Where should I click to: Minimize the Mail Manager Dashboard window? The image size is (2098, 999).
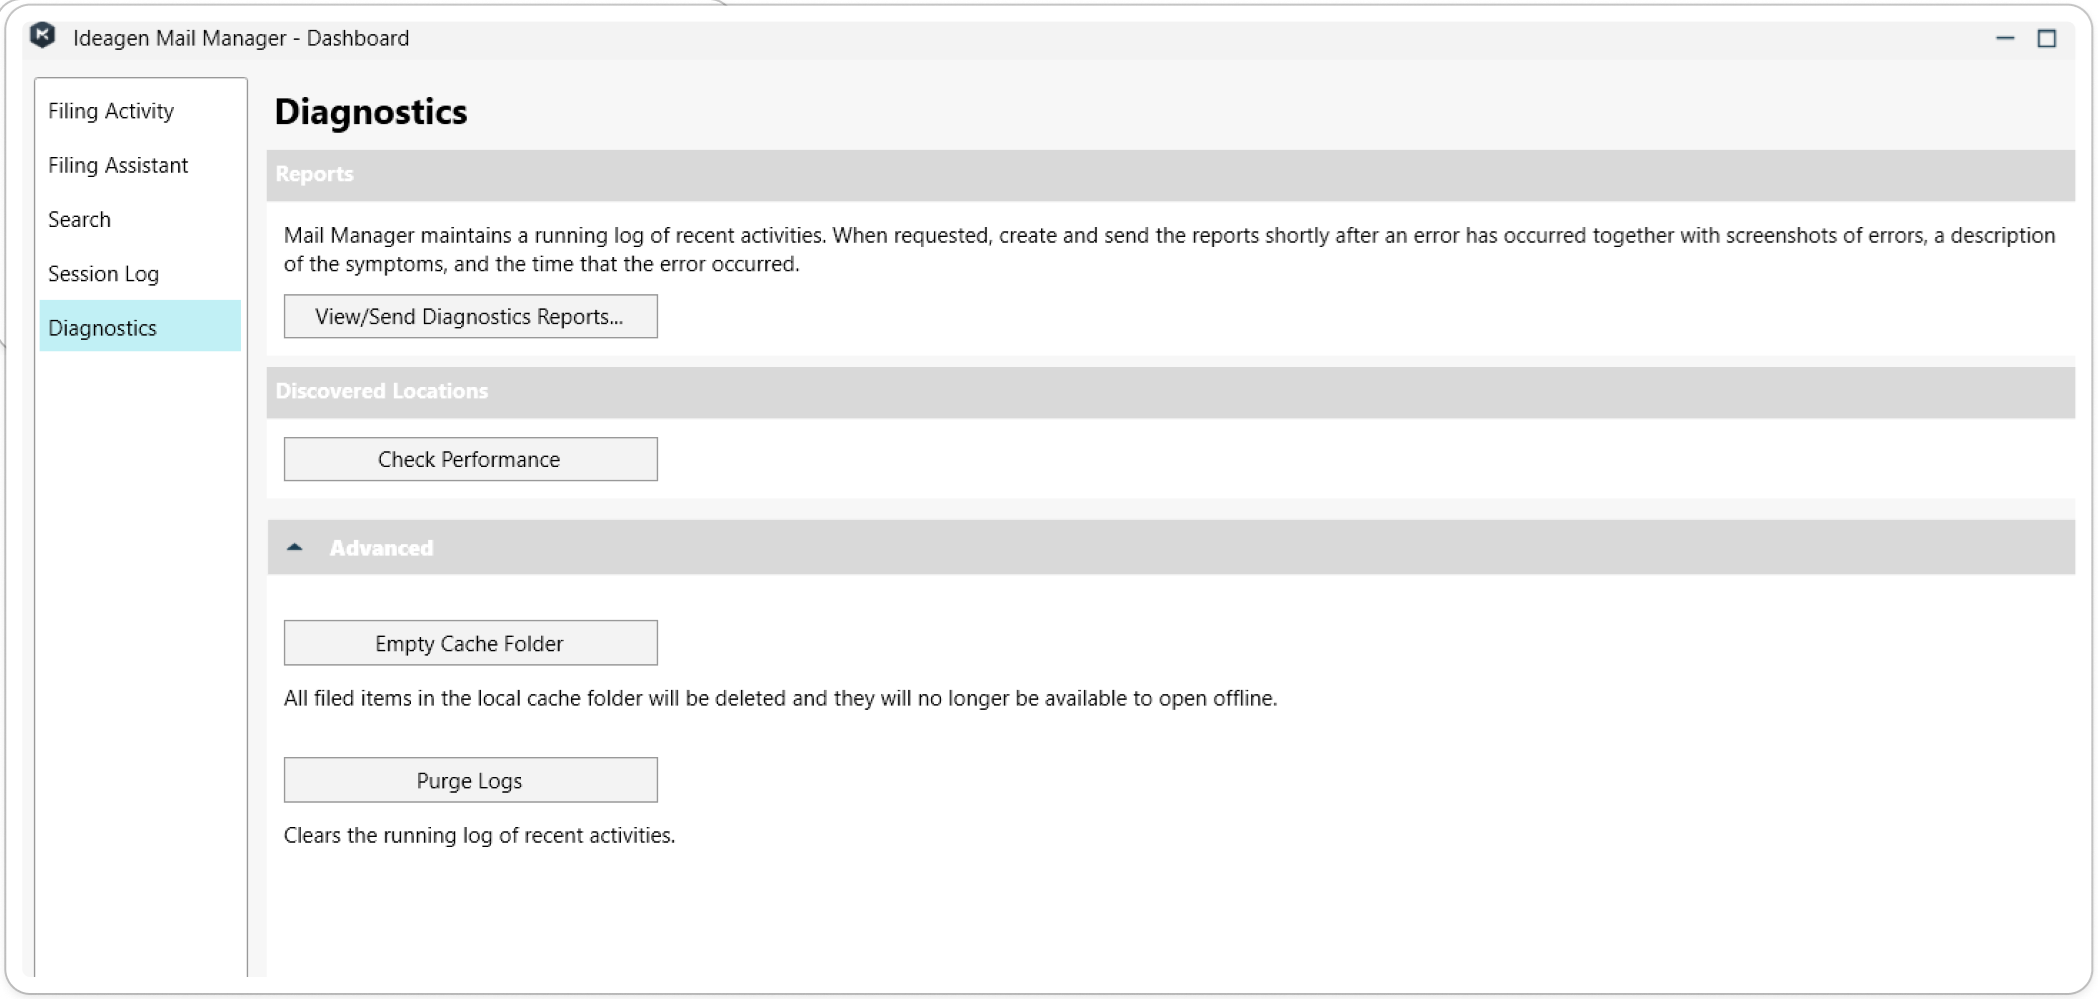pyautogui.click(x=2005, y=38)
